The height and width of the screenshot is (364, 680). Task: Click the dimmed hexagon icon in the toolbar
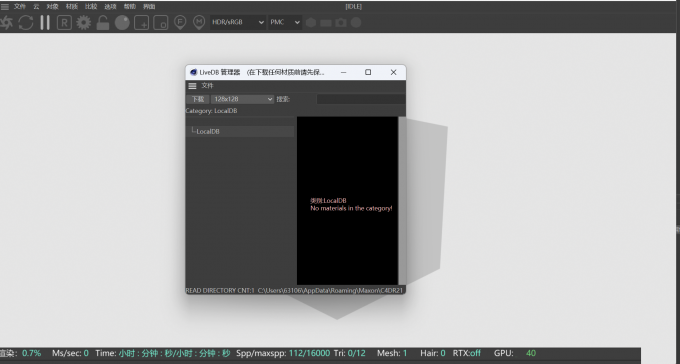coord(311,23)
